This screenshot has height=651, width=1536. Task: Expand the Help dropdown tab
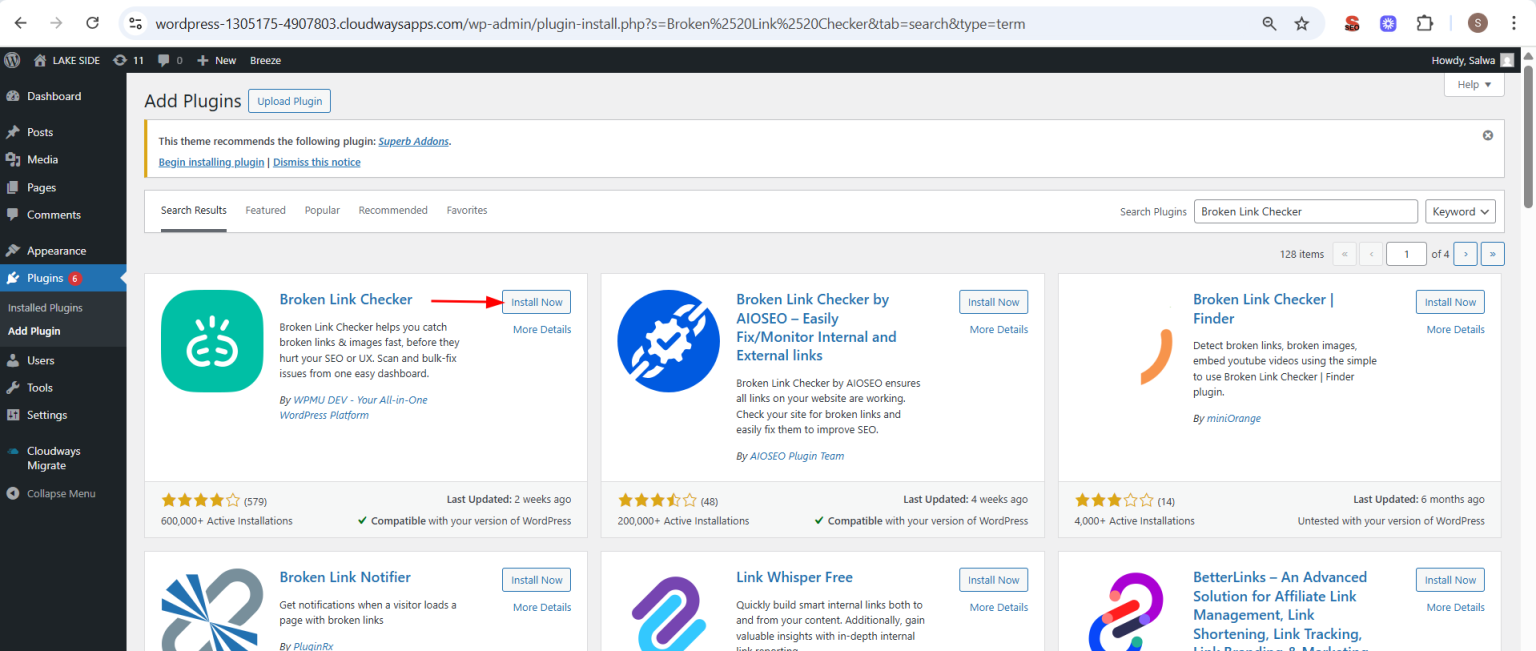(x=1474, y=85)
